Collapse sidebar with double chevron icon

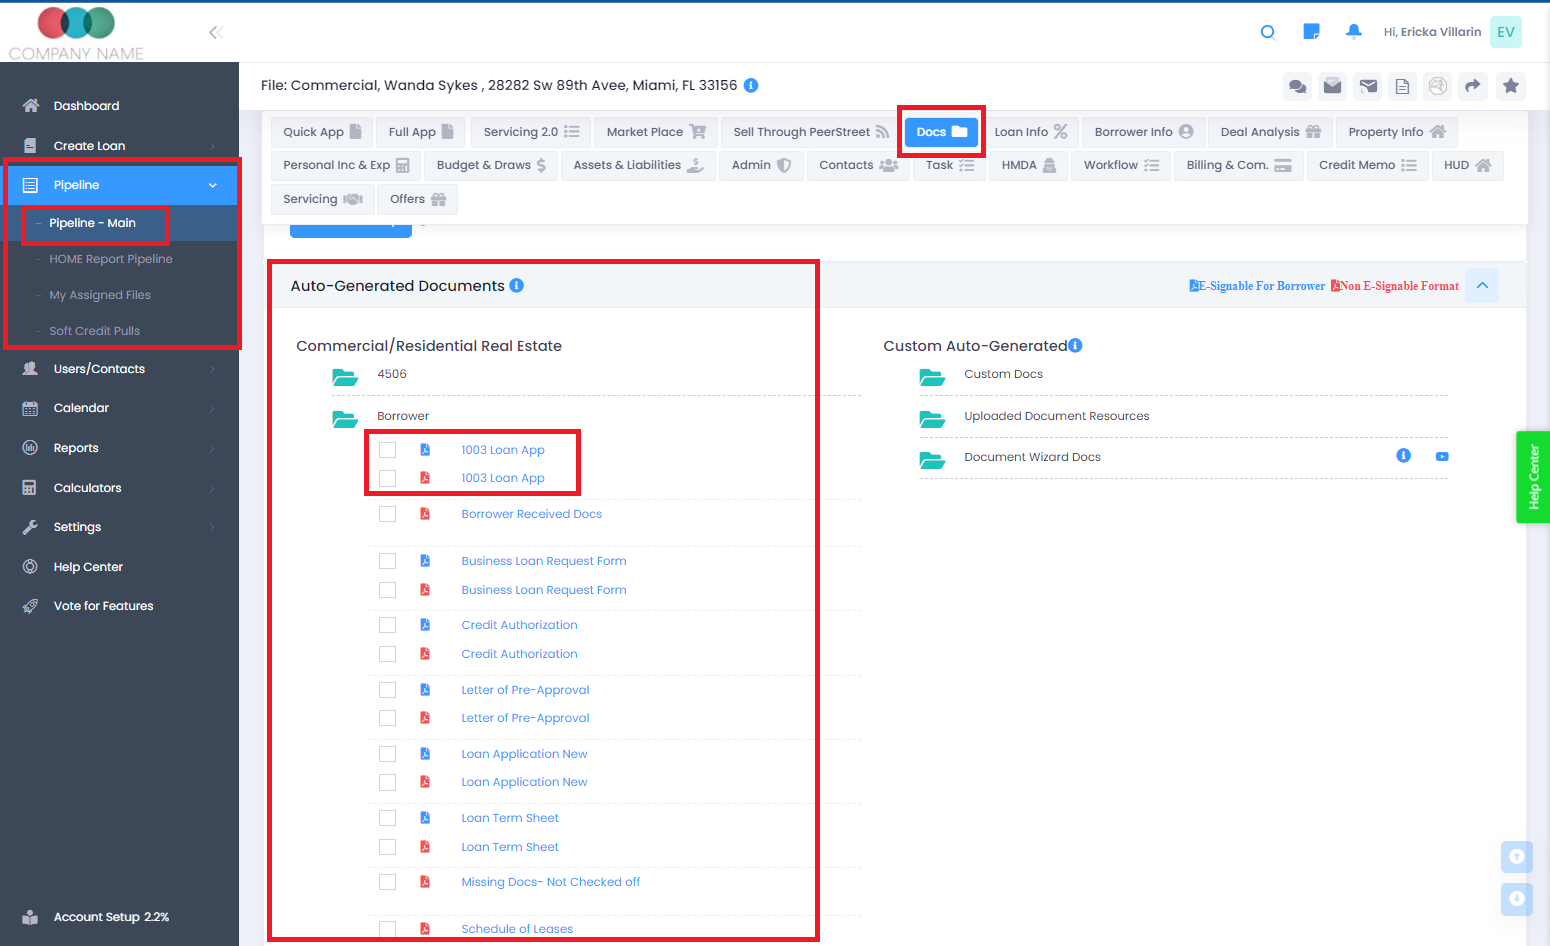[215, 32]
